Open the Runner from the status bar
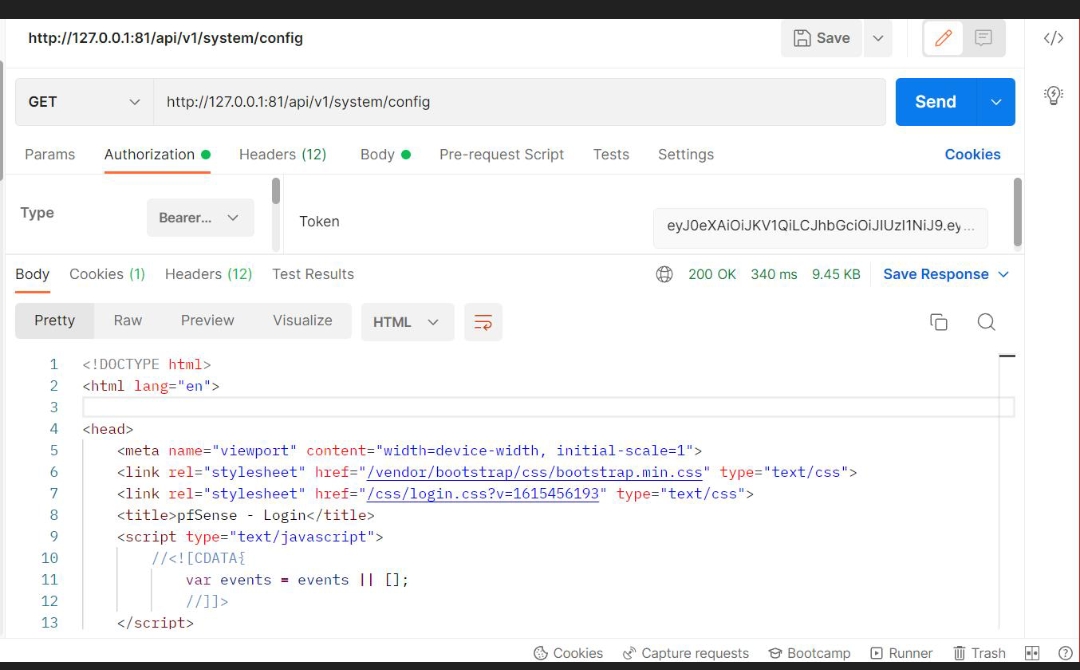 pos(902,653)
